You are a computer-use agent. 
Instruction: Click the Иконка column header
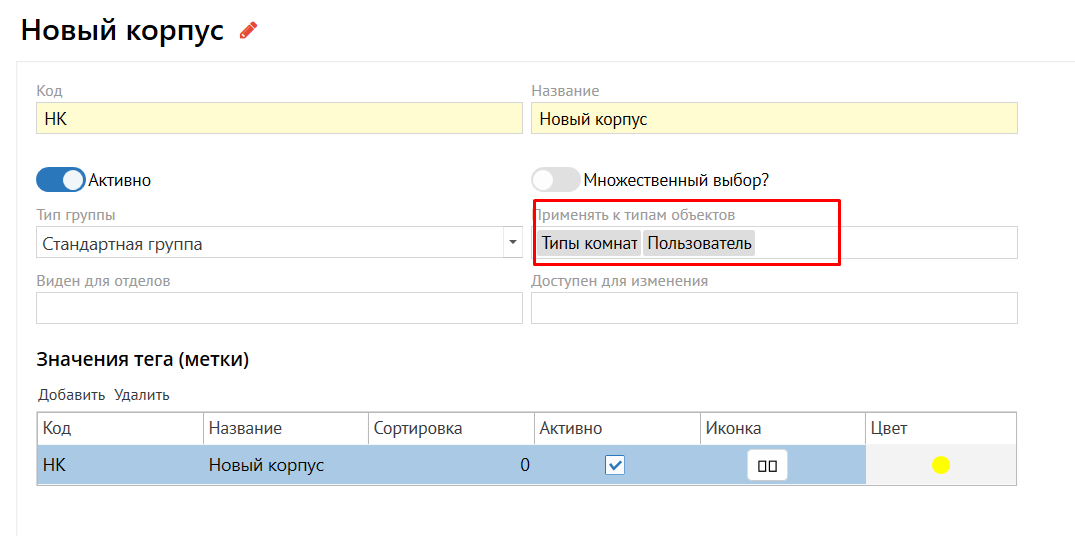point(732,428)
